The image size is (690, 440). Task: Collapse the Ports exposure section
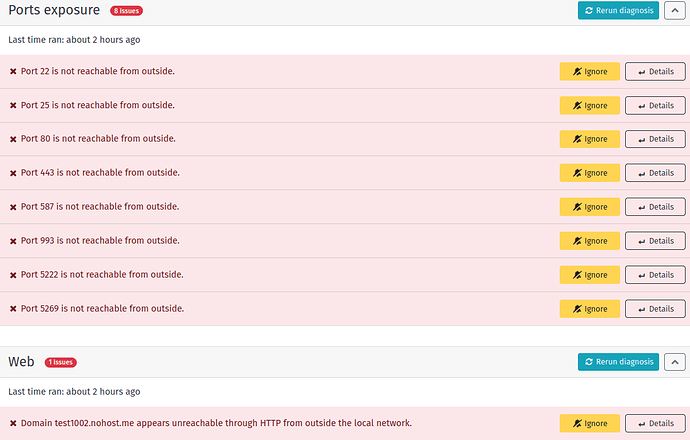coord(675,11)
